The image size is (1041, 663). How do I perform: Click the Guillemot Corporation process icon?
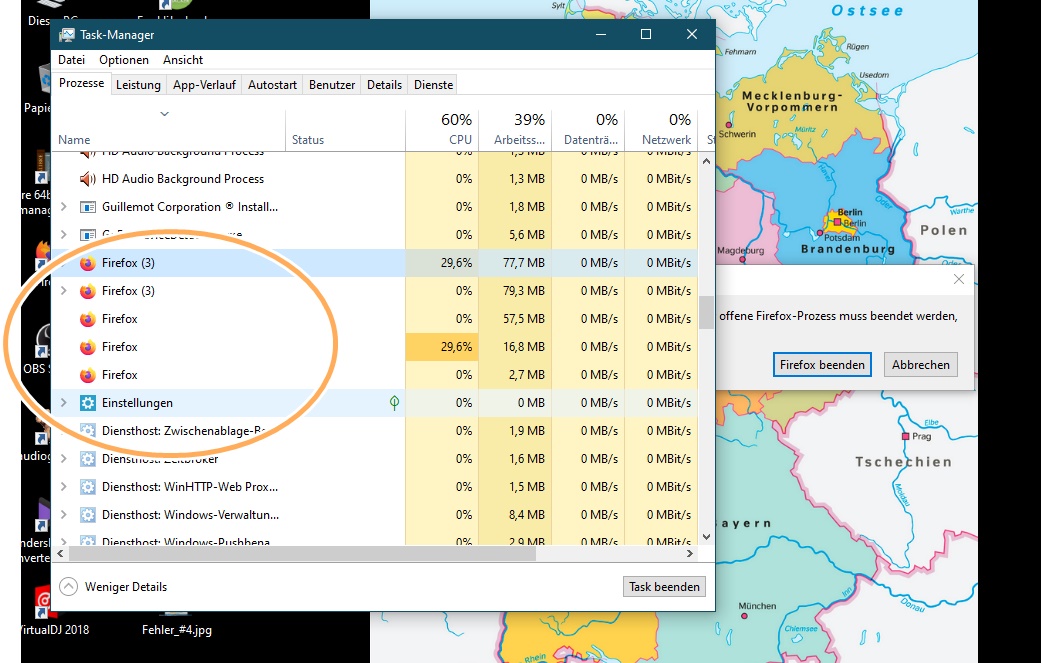(88, 207)
